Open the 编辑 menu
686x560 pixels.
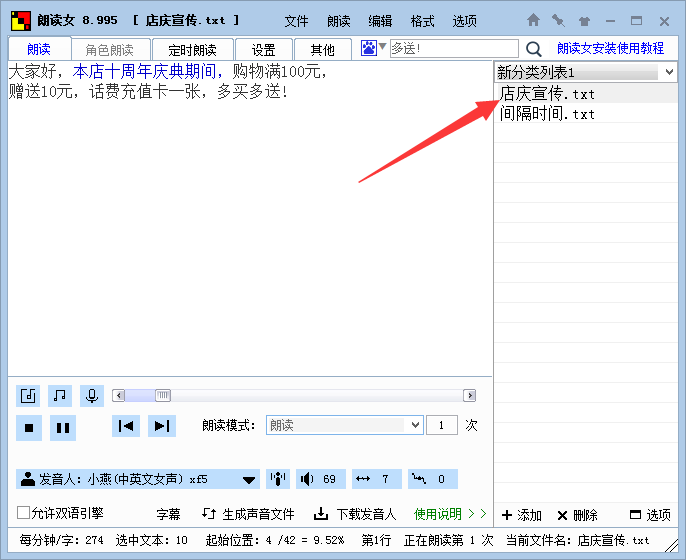pos(380,21)
